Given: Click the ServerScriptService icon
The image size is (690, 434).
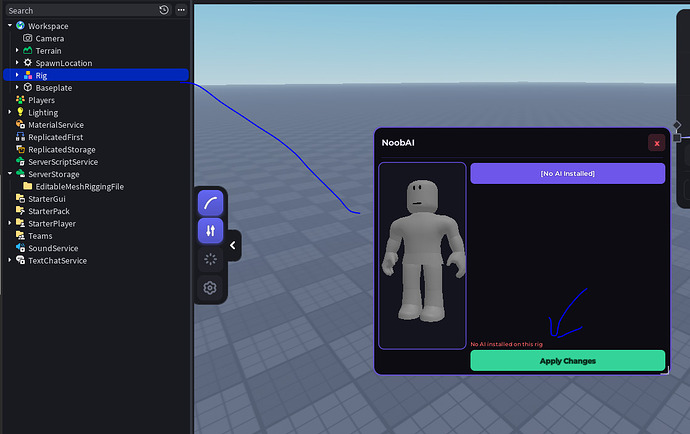Looking at the screenshot, I should [x=20, y=161].
